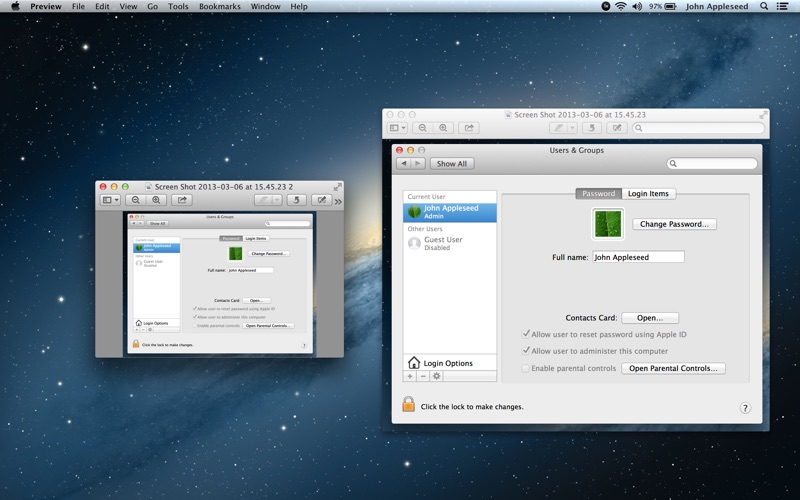Click the search field in the large Preview toolbar
Image resolution: width=800 pixels, height=500 pixels.
pyautogui.click(x=698, y=128)
